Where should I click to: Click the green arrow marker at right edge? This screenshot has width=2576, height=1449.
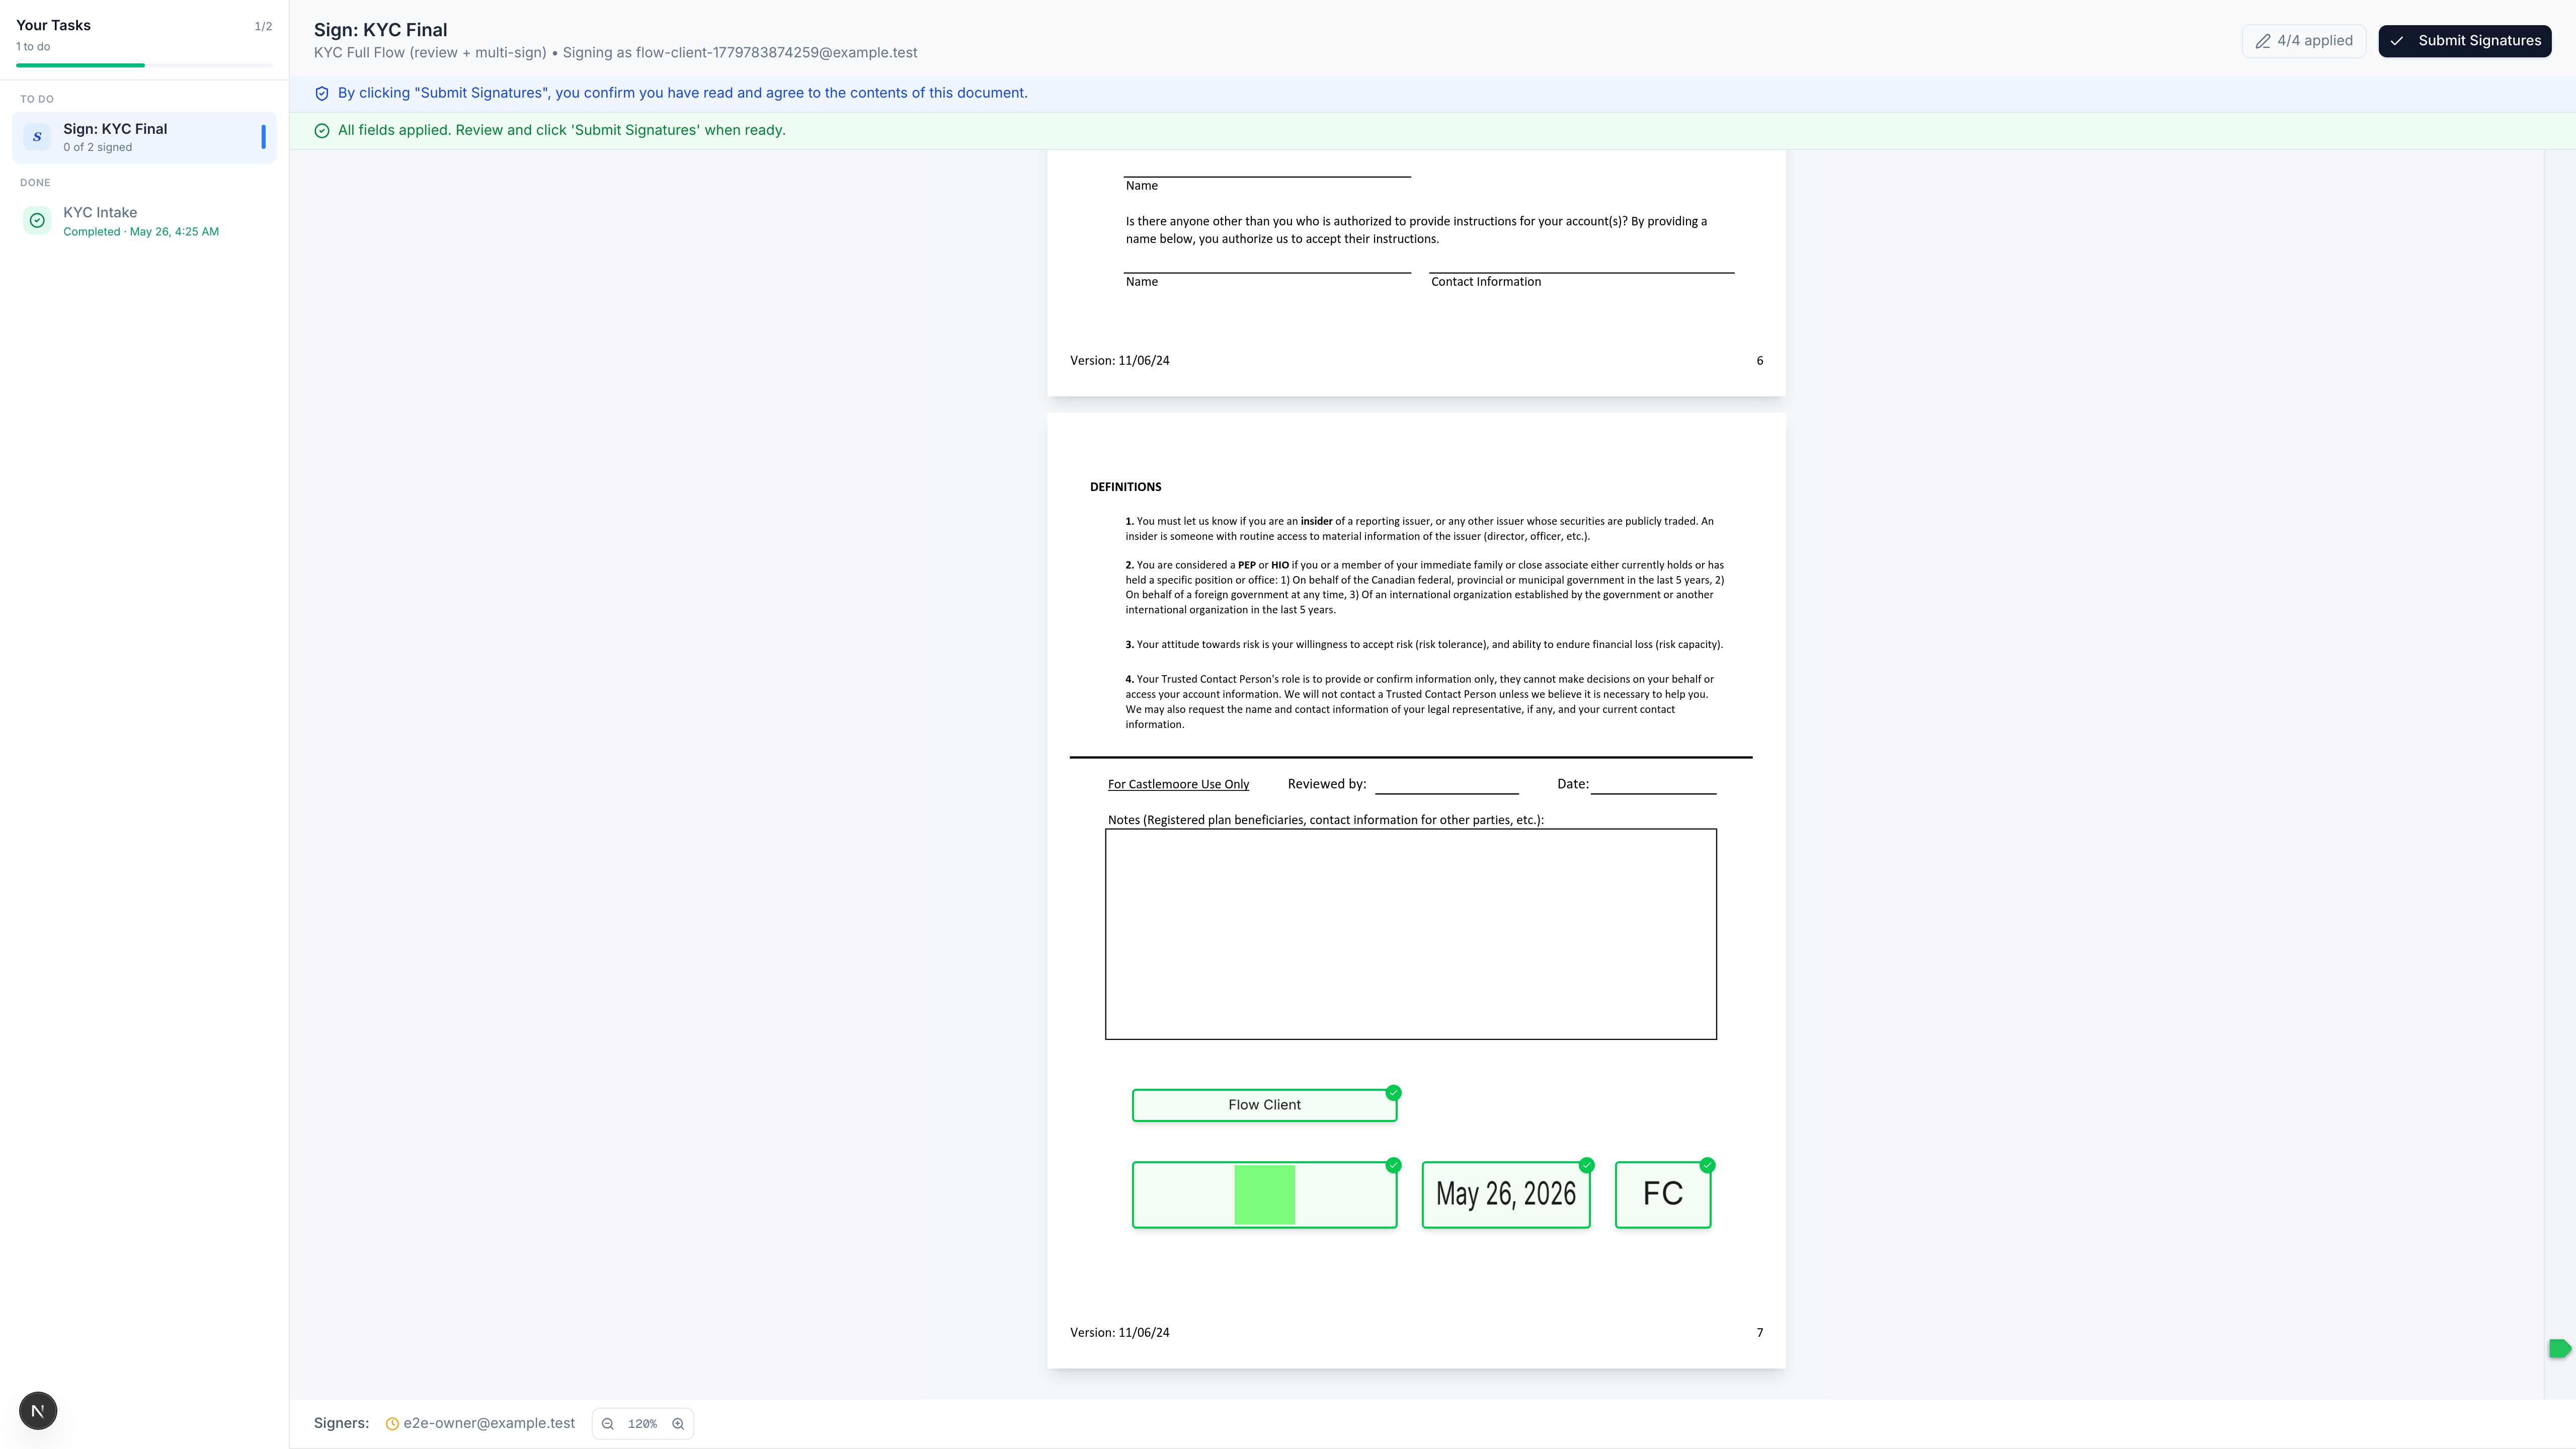point(2559,1348)
